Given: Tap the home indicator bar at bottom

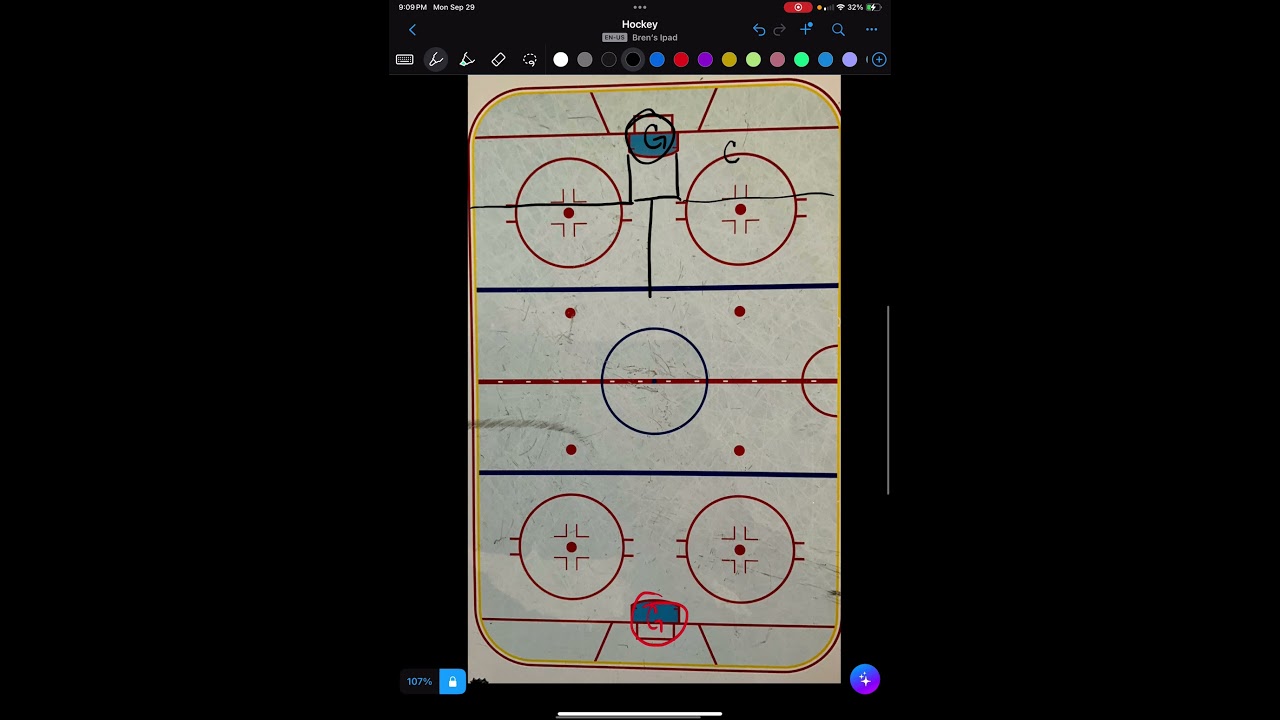Looking at the screenshot, I should point(640,714).
